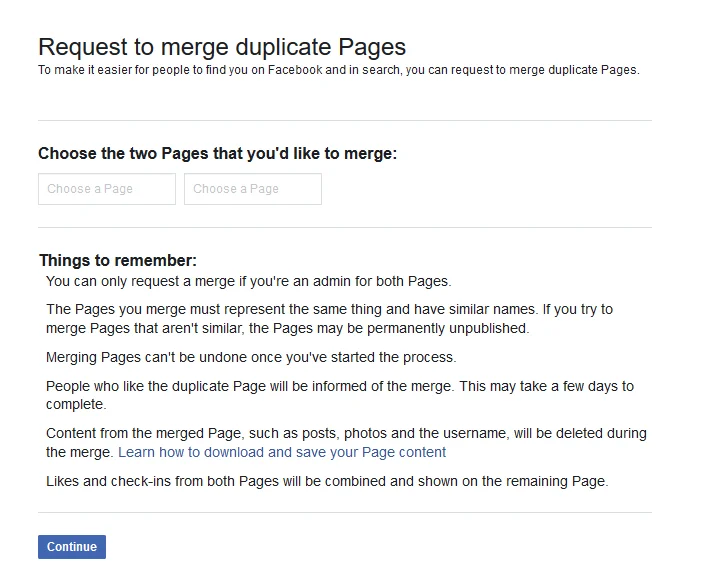710x587 pixels.
Task: Open the download and save Page content link
Action: coord(282,452)
